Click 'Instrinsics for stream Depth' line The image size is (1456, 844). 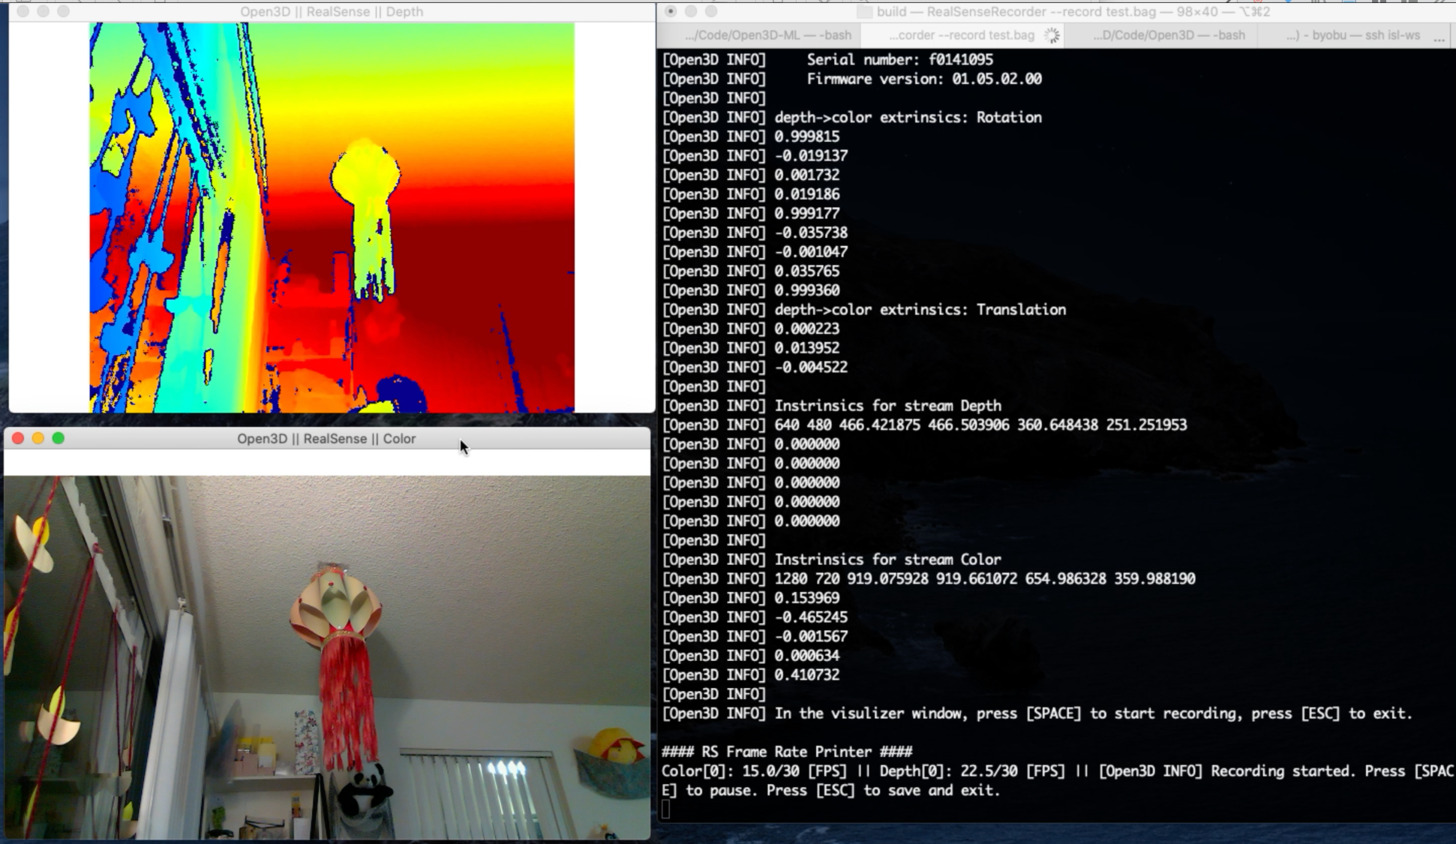pyautogui.click(x=888, y=406)
